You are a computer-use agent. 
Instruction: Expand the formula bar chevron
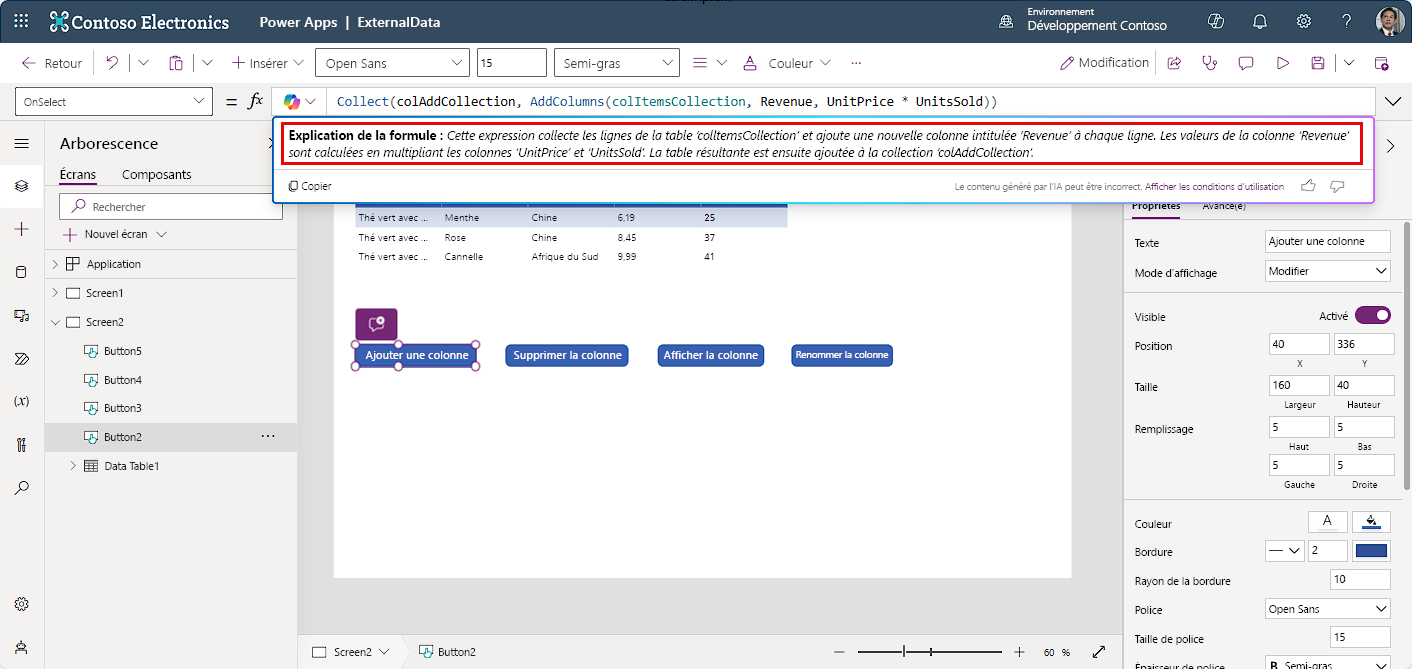tap(1394, 102)
